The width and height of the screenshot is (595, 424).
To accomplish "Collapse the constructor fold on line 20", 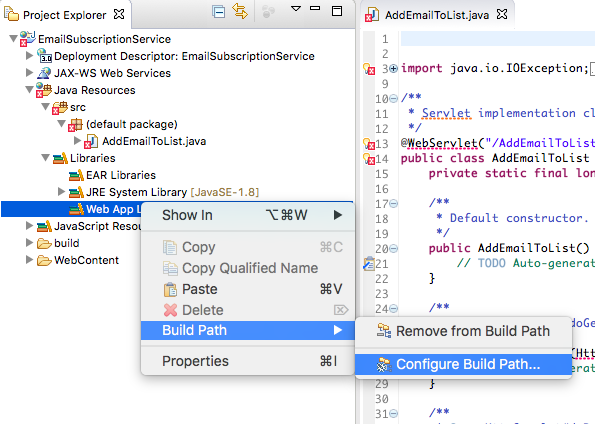I will click(x=394, y=249).
